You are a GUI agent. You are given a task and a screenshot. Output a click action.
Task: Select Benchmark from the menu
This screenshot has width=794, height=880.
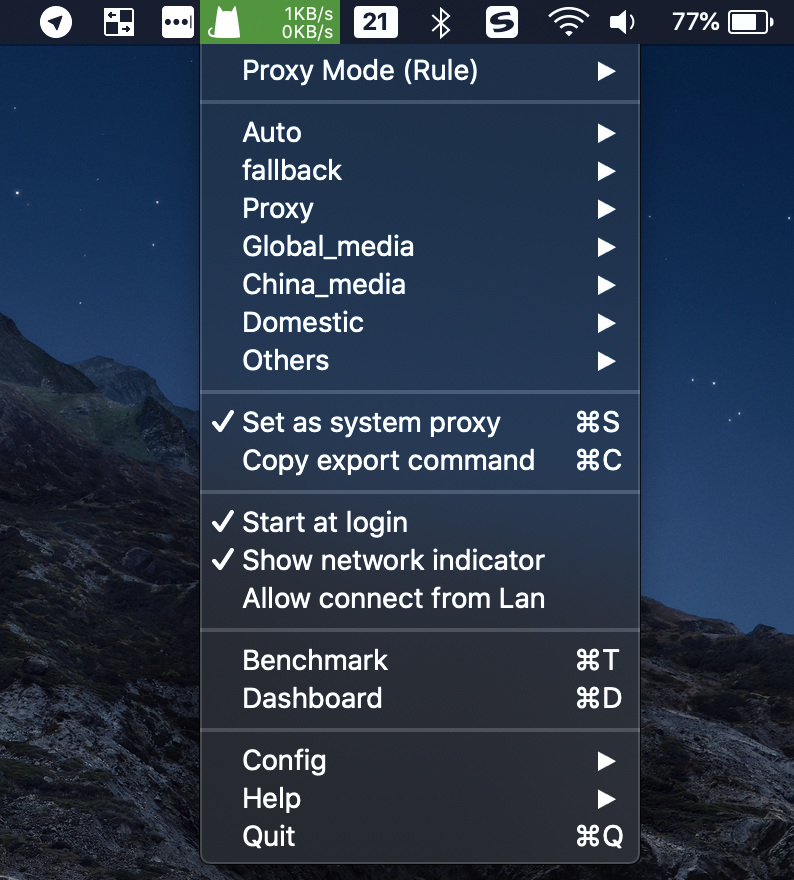(315, 661)
